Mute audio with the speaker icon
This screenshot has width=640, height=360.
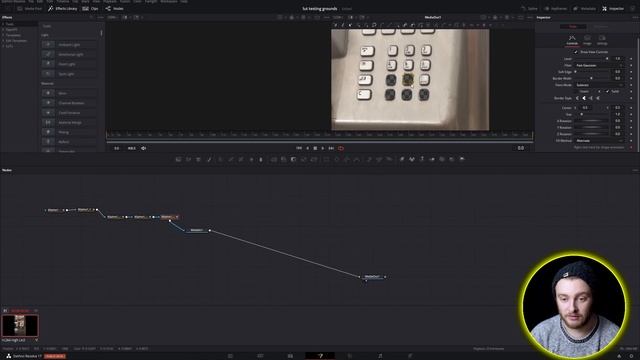tap(144, 148)
